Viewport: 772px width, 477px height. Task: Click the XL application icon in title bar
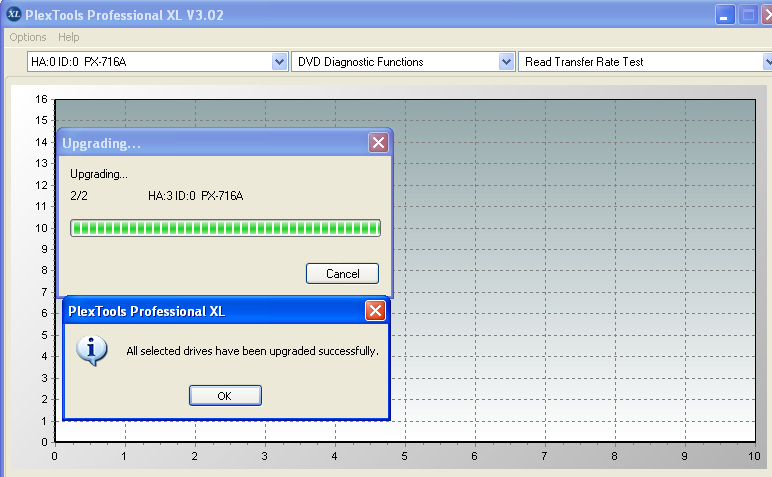click(x=13, y=14)
